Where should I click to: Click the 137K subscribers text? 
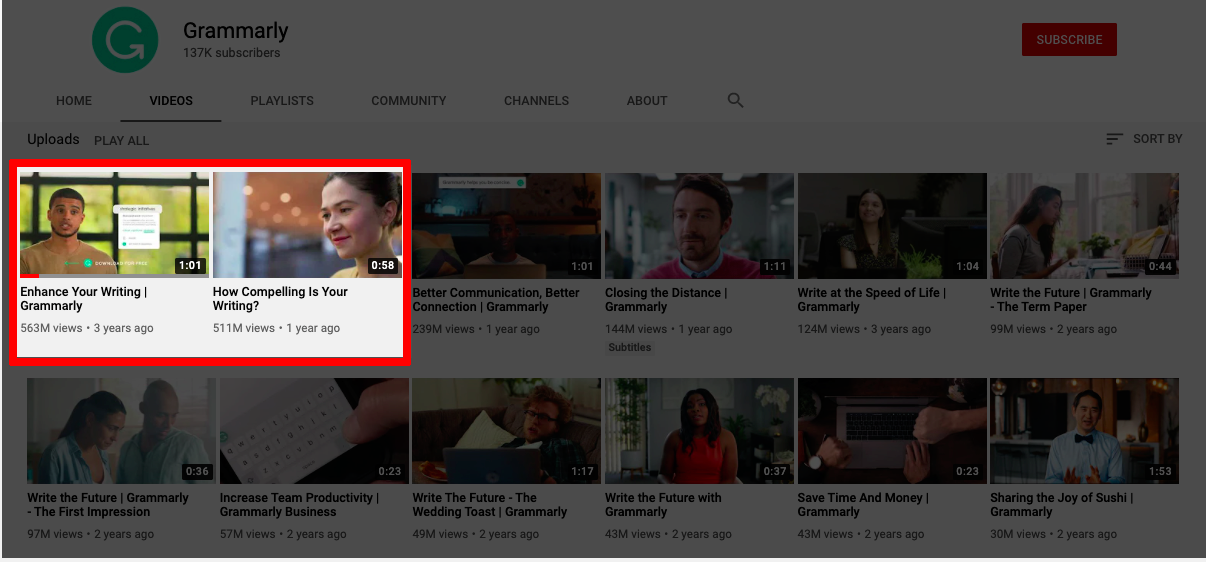click(232, 53)
